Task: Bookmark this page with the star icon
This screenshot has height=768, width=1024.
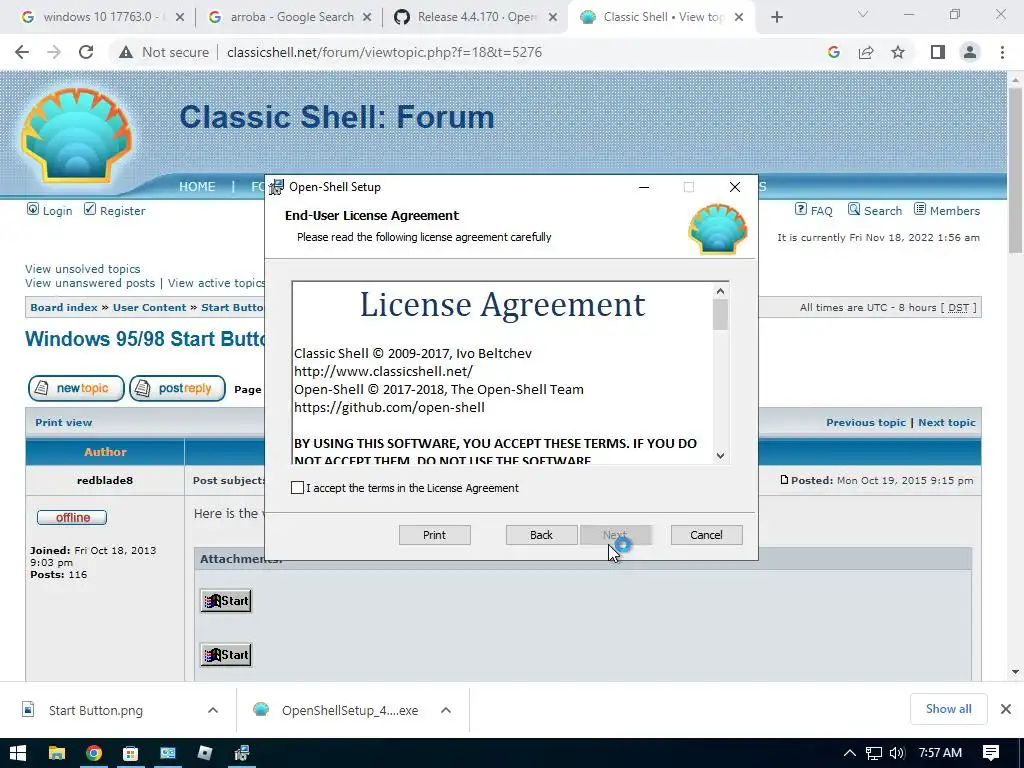Action: 898,52
